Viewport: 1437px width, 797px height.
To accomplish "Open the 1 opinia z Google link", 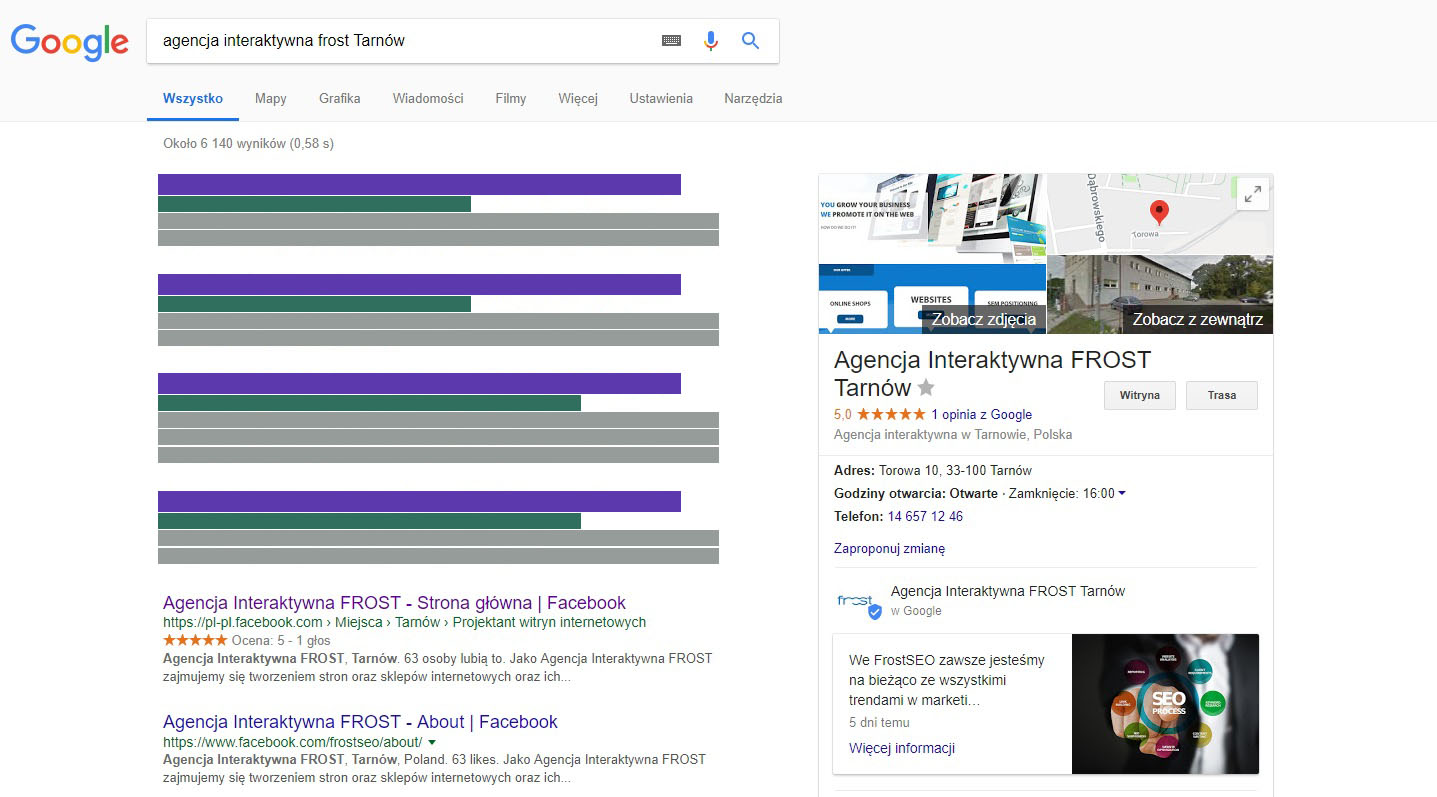I will (x=981, y=414).
